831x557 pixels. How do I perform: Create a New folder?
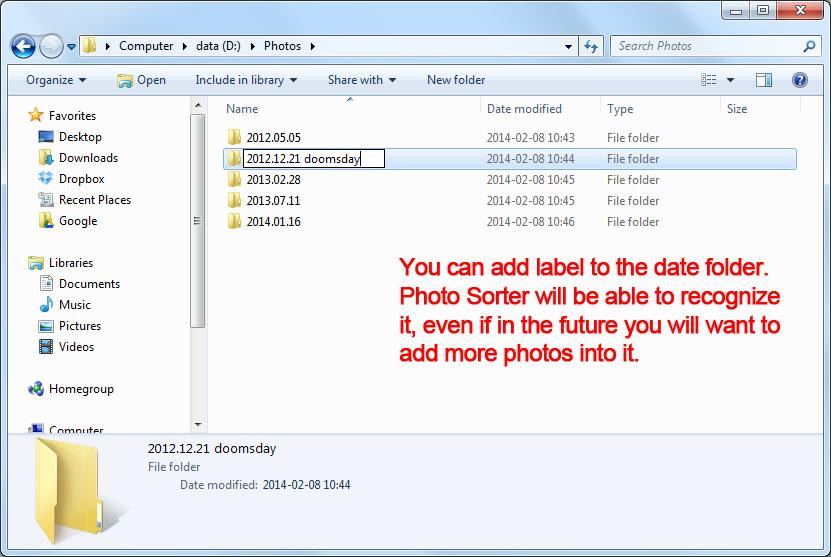click(456, 80)
